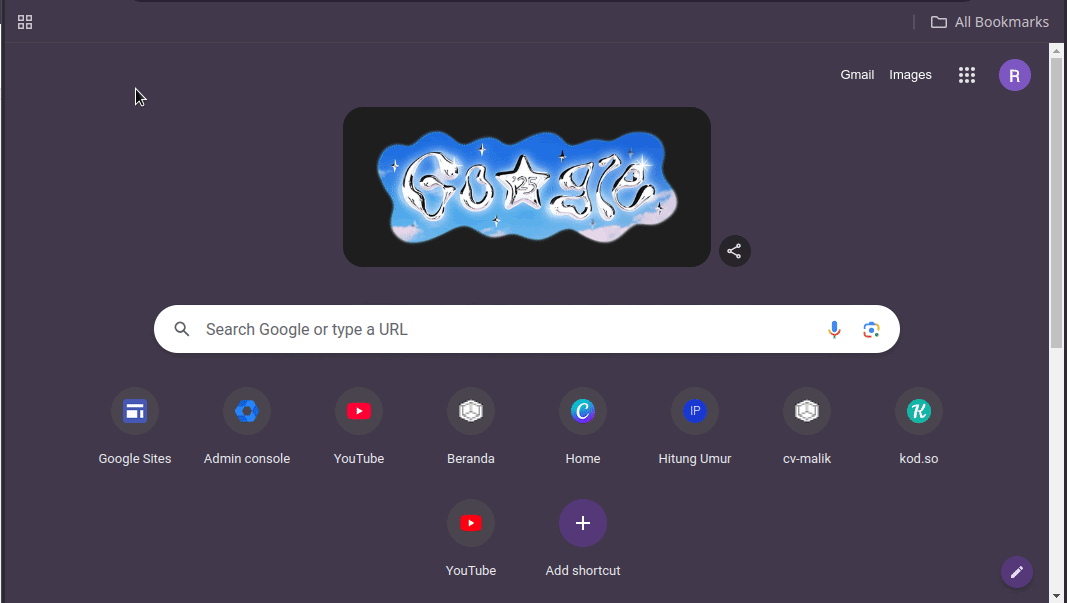The width and height of the screenshot is (1067, 603).
Task: Open the kod.so shortcut
Action: pos(918,411)
